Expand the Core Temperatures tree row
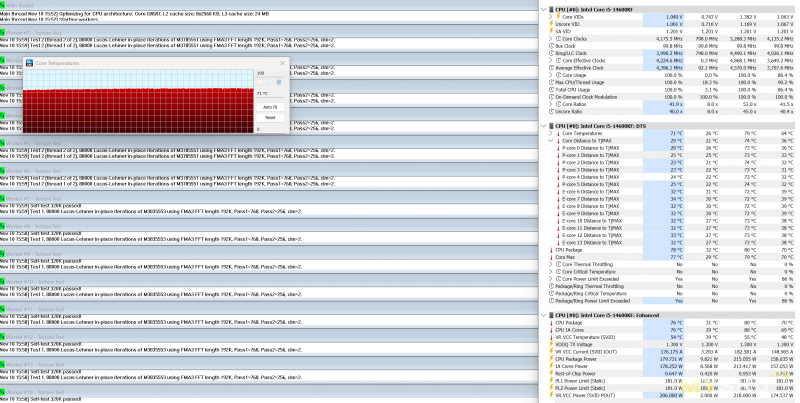The image size is (800, 403). 548,133
